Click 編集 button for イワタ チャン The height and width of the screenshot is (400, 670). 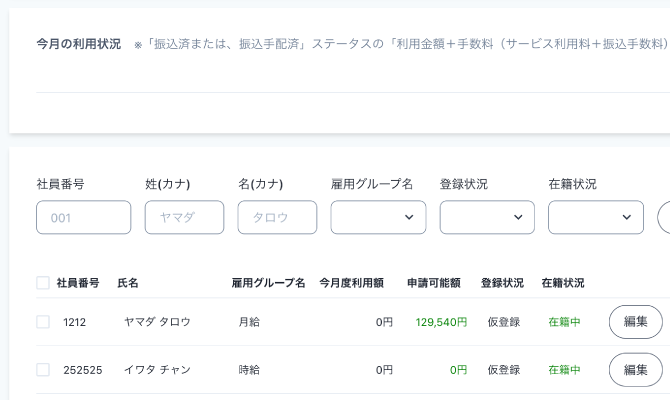coord(635,370)
